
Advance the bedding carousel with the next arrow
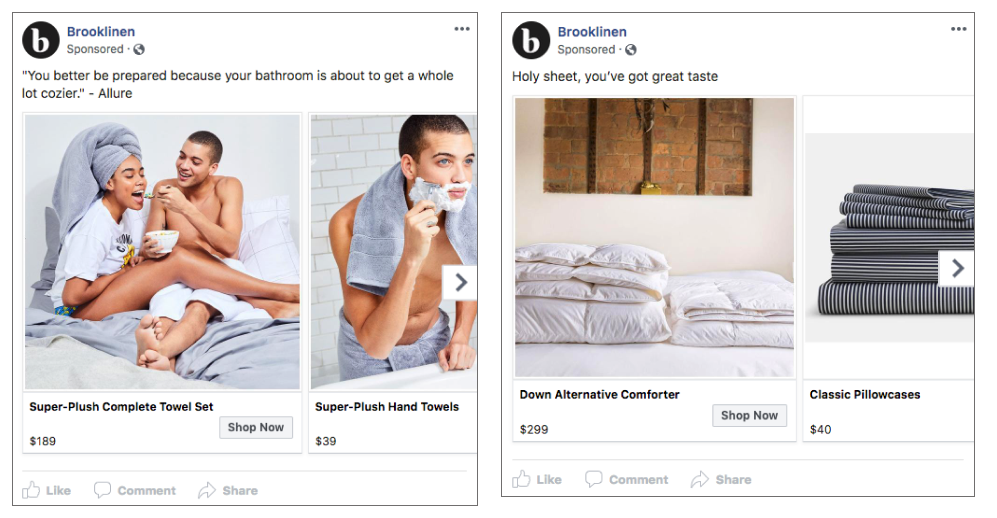click(x=956, y=268)
